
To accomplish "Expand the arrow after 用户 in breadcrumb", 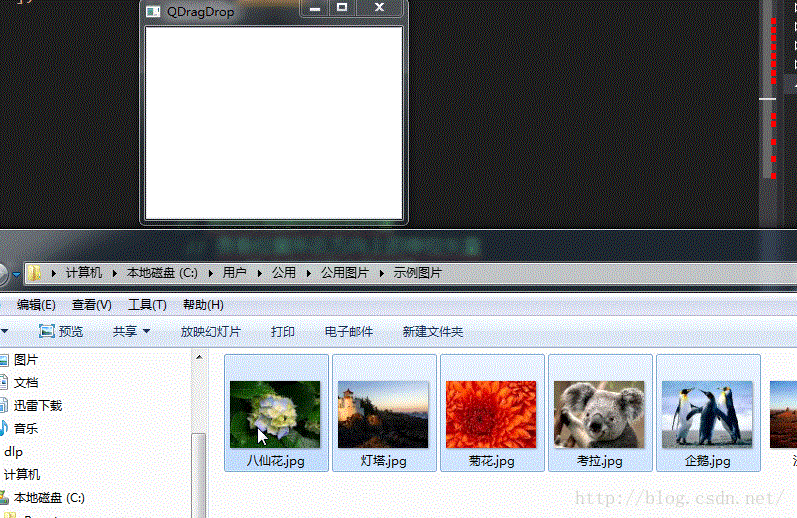I will 259,273.
